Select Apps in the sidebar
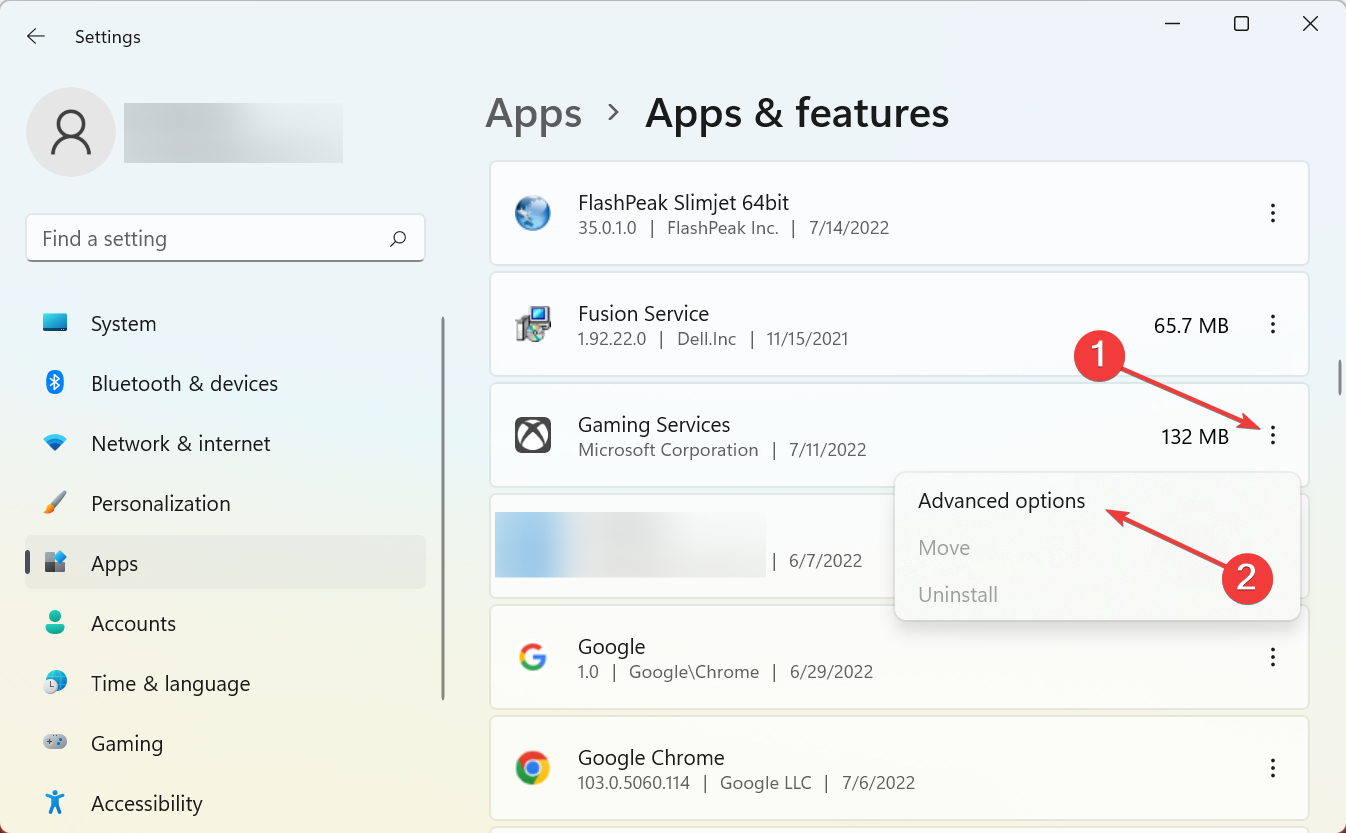This screenshot has height=833, width=1346. (x=225, y=563)
